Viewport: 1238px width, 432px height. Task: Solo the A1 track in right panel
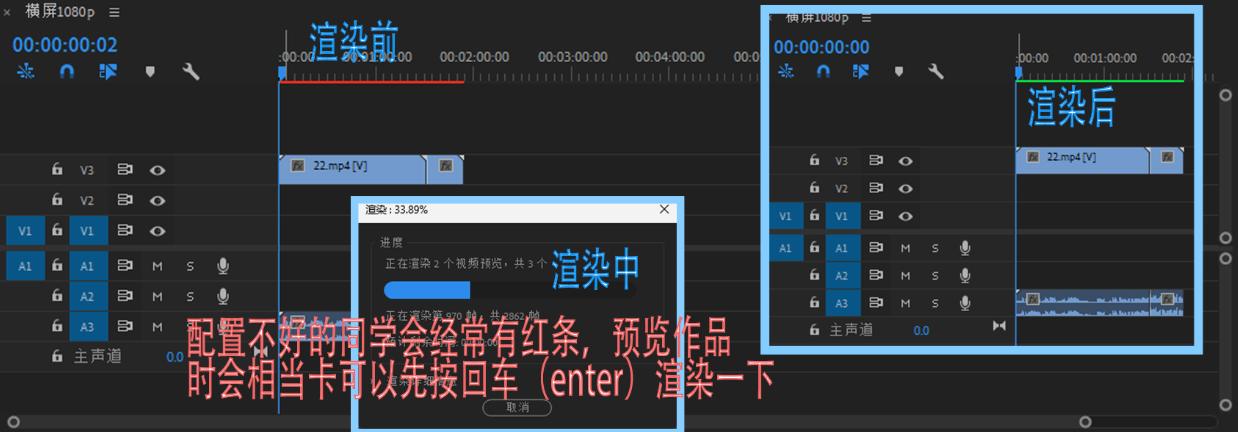pyautogui.click(x=935, y=248)
